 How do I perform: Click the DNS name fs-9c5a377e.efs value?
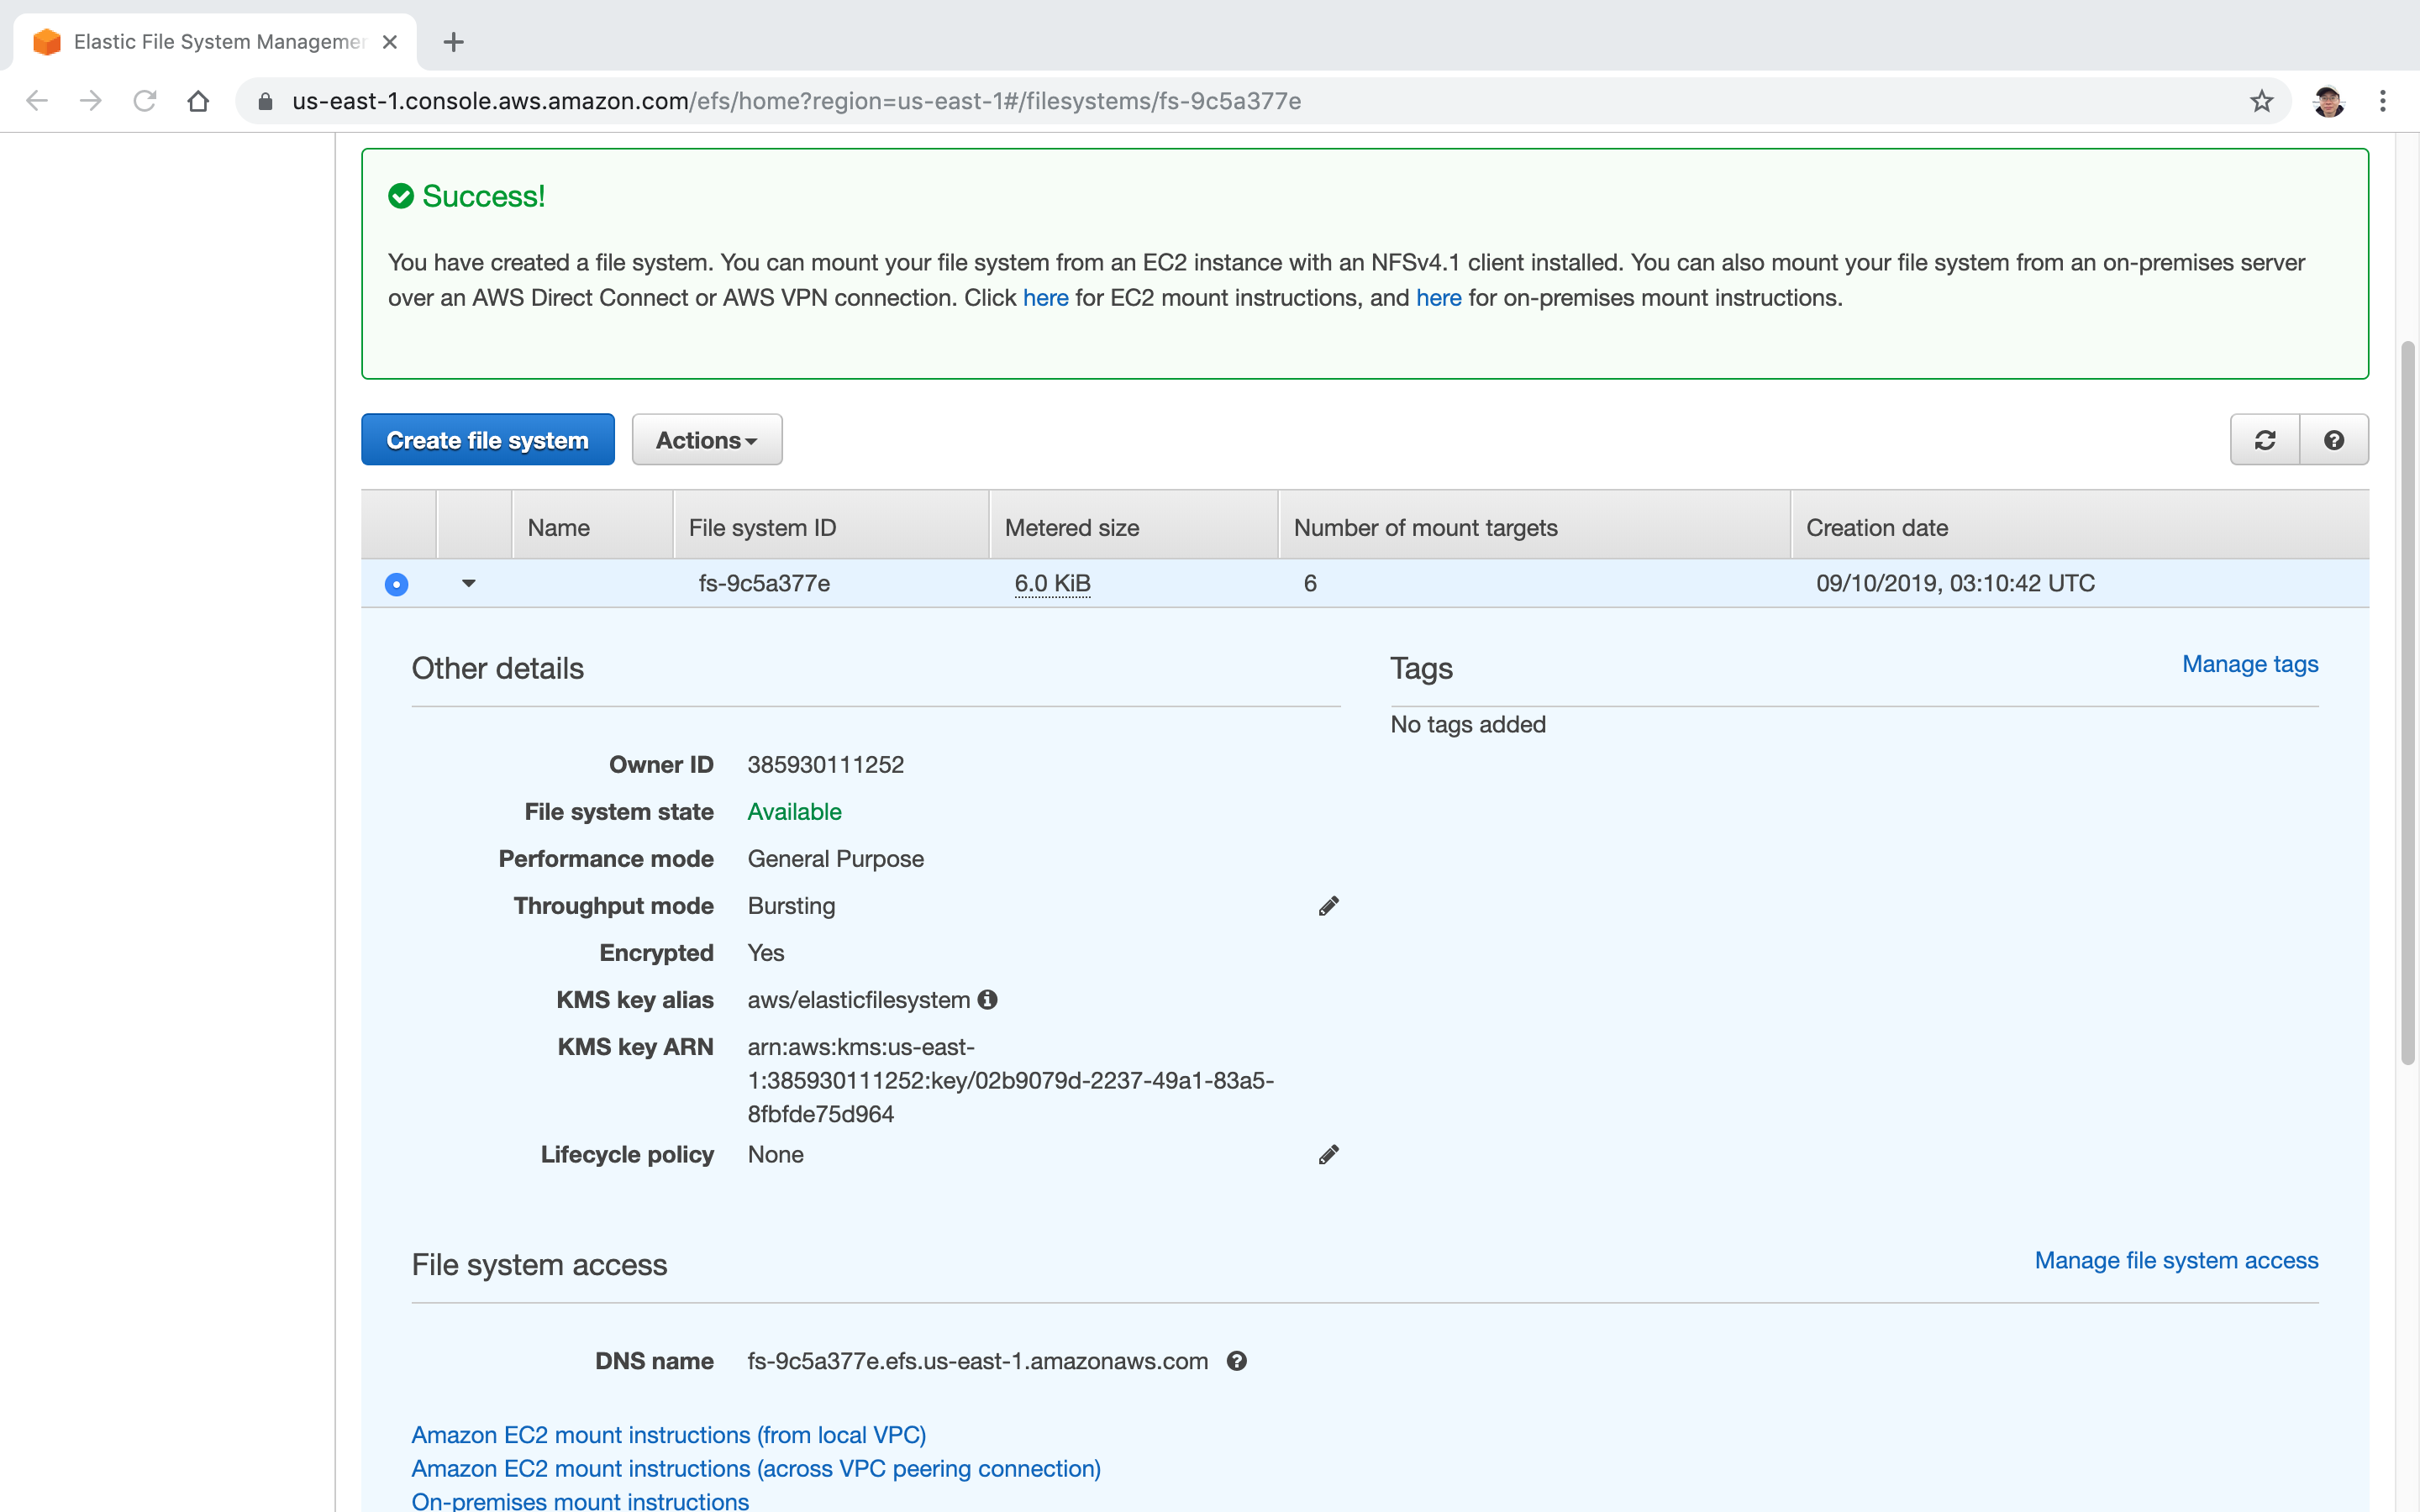(x=977, y=1361)
